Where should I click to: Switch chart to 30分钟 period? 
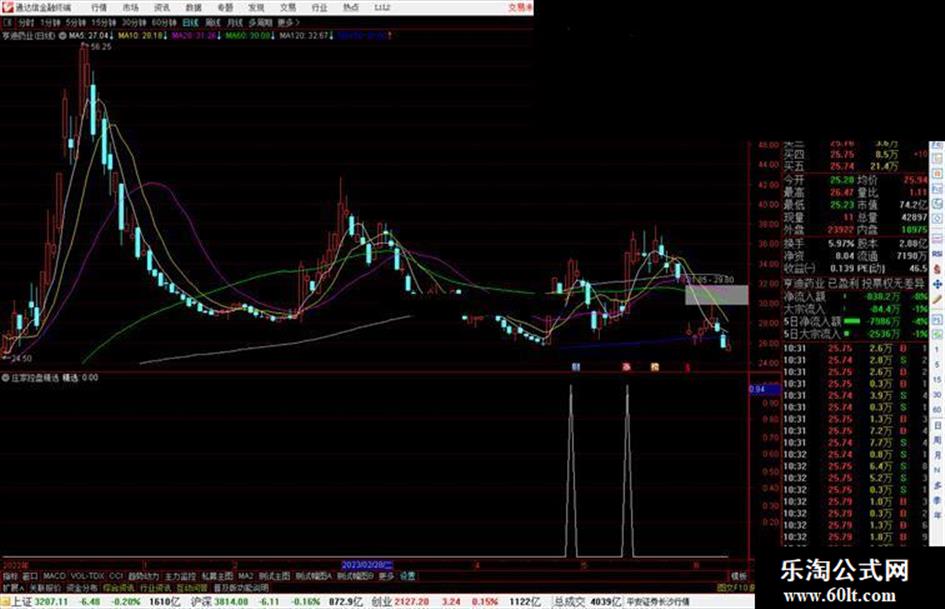(133, 22)
